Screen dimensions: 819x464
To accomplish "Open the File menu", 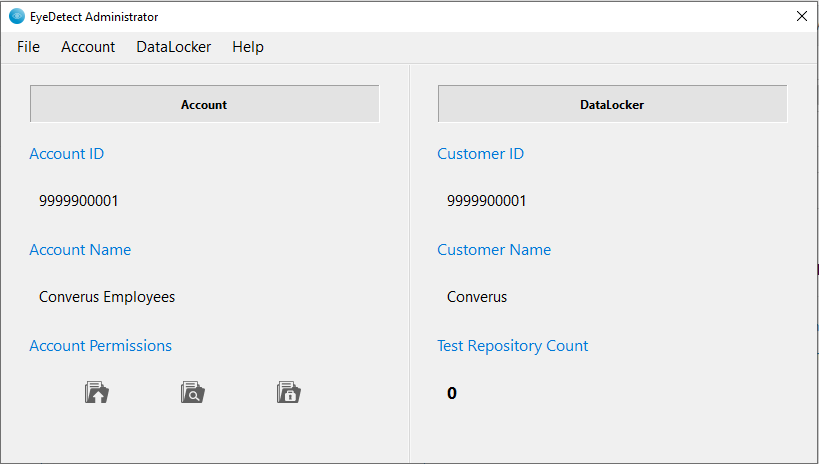I will (x=28, y=47).
